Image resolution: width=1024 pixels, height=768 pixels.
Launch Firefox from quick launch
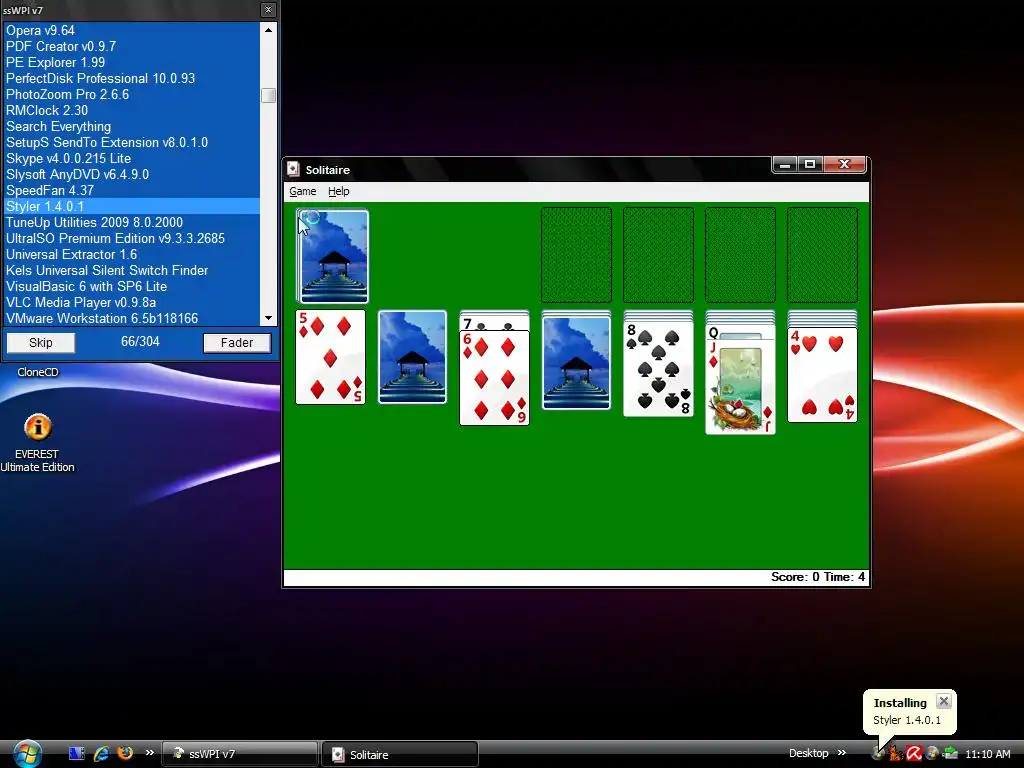pos(125,754)
